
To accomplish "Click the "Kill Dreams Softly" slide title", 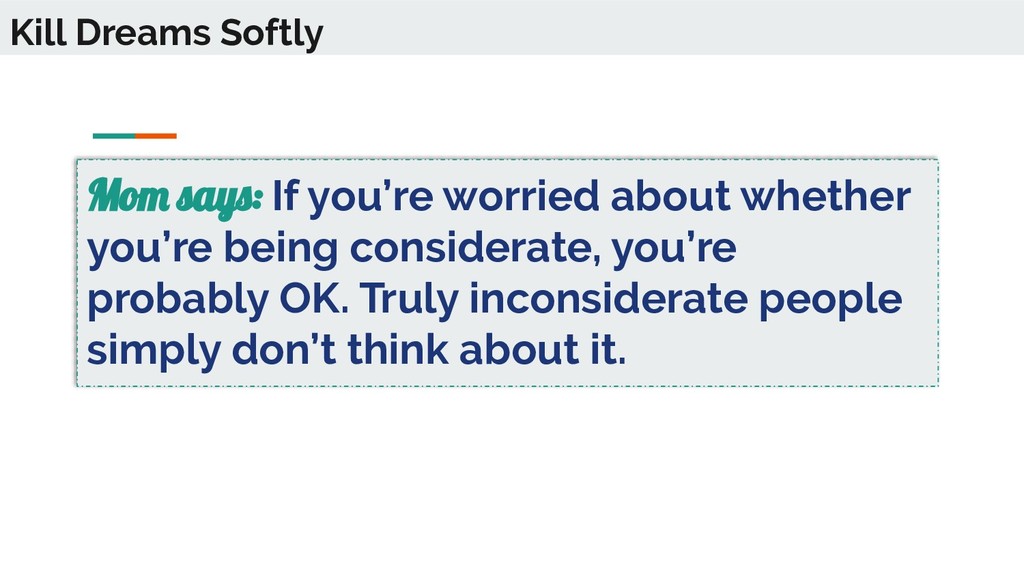I will (167, 33).
